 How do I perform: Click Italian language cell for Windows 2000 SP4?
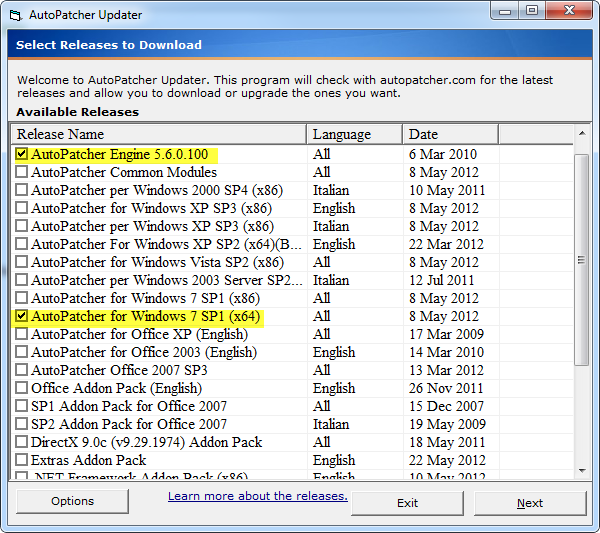(331, 190)
